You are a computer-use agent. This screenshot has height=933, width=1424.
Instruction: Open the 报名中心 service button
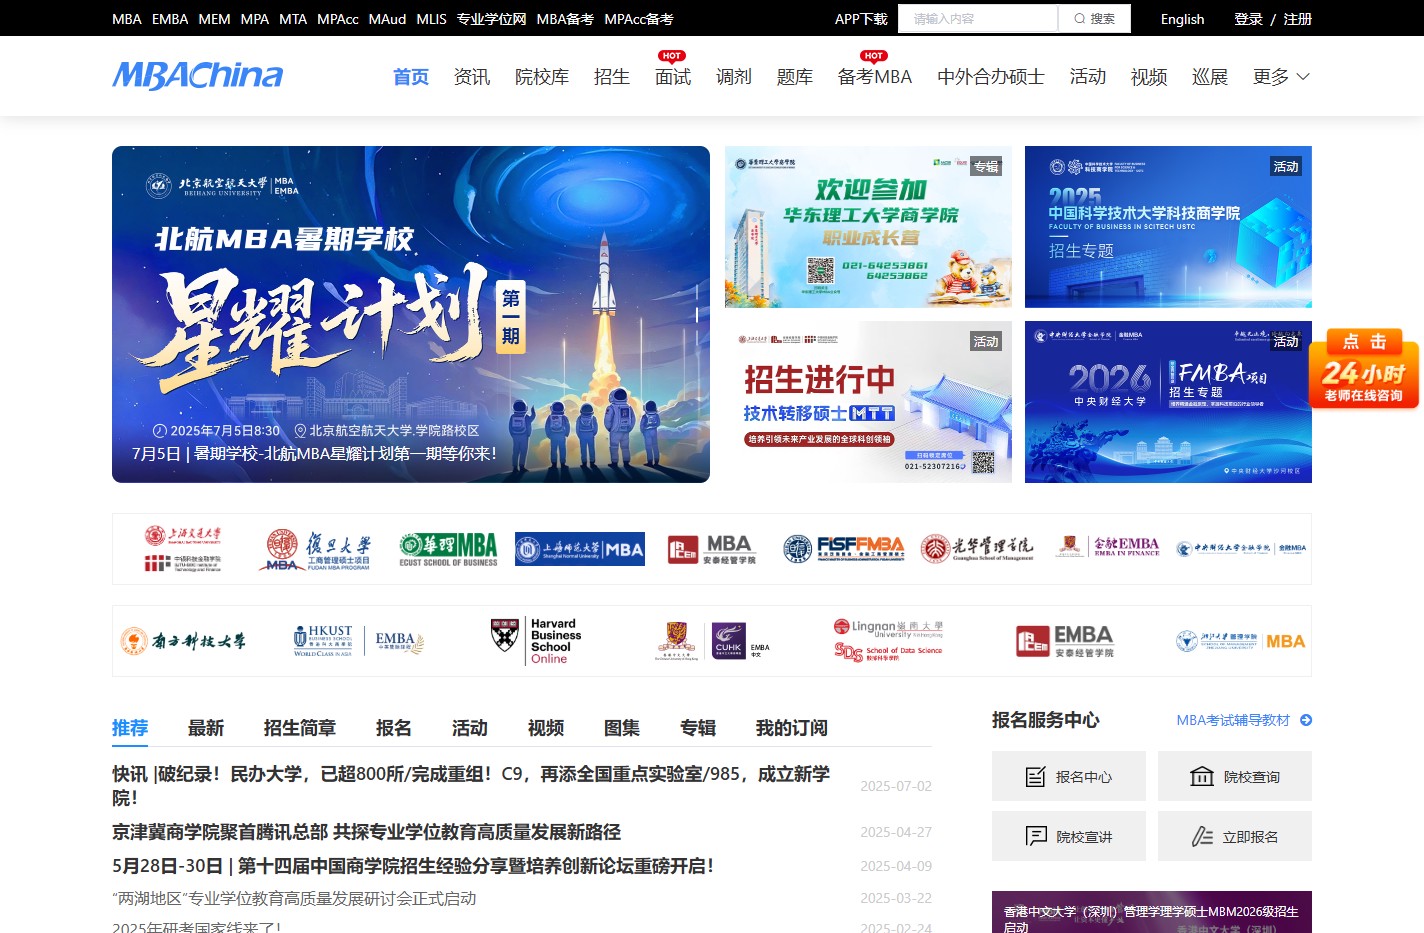pyautogui.click(x=1069, y=776)
